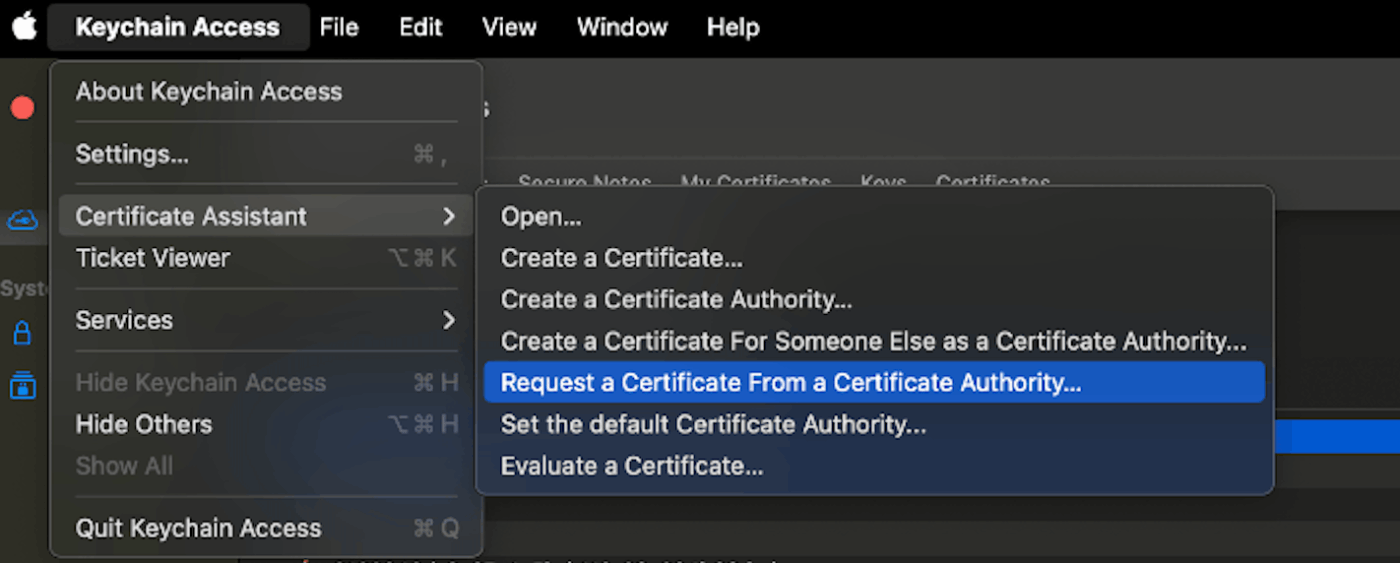This screenshot has height=563, width=1400.
Task: Select Request a Certificate From a Certificate Authority
Action: click(874, 382)
